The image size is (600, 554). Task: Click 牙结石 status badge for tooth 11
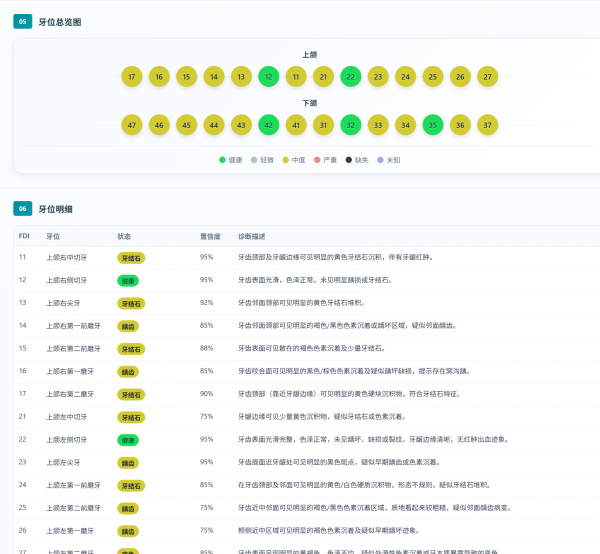point(131,258)
